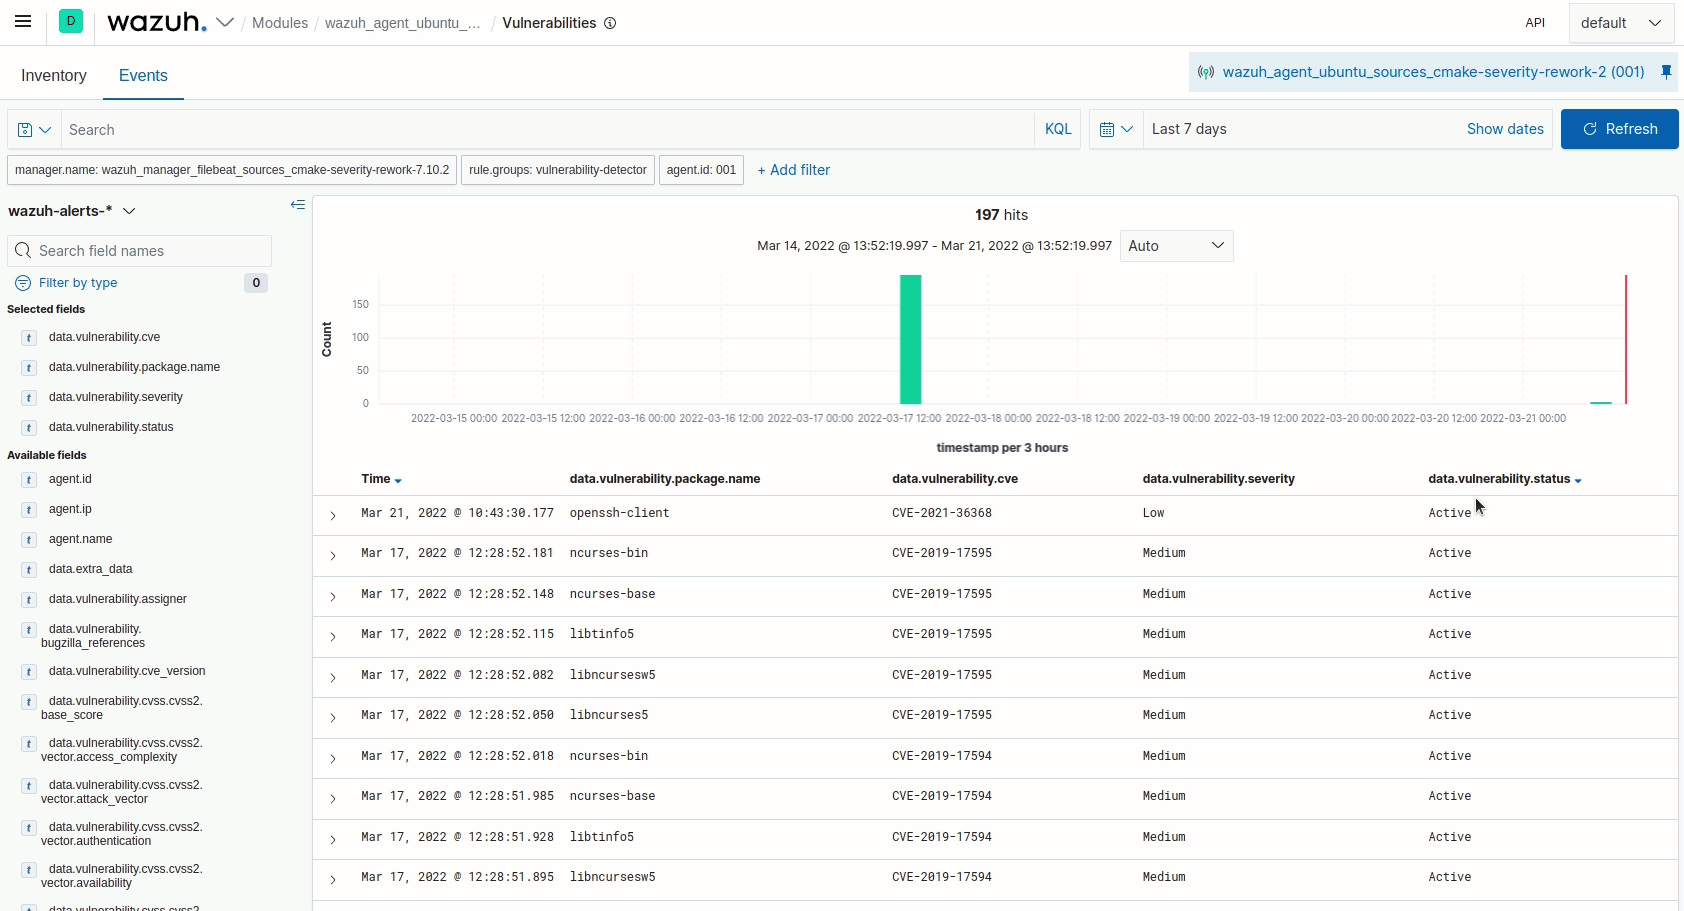This screenshot has height=911, width=1684.
Task: Click the D space avatar icon
Action: point(70,22)
